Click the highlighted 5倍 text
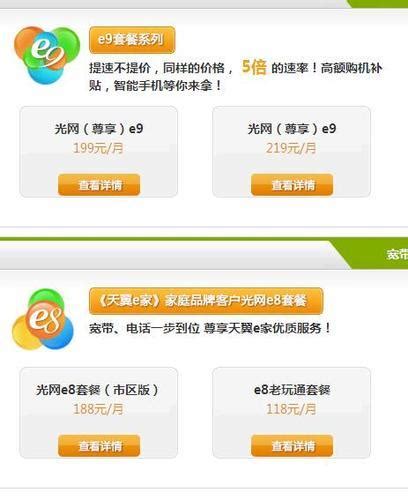408x500 pixels. (x=254, y=67)
